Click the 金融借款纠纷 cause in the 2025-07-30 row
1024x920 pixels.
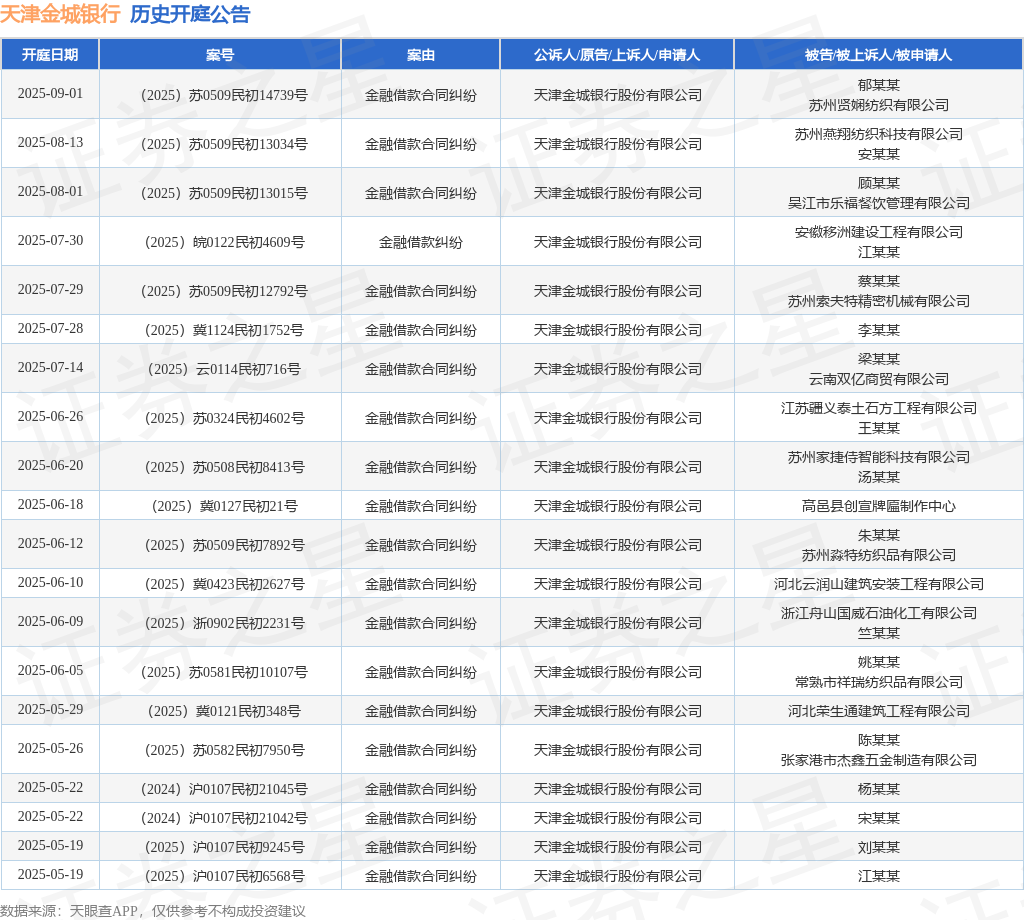(420, 242)
